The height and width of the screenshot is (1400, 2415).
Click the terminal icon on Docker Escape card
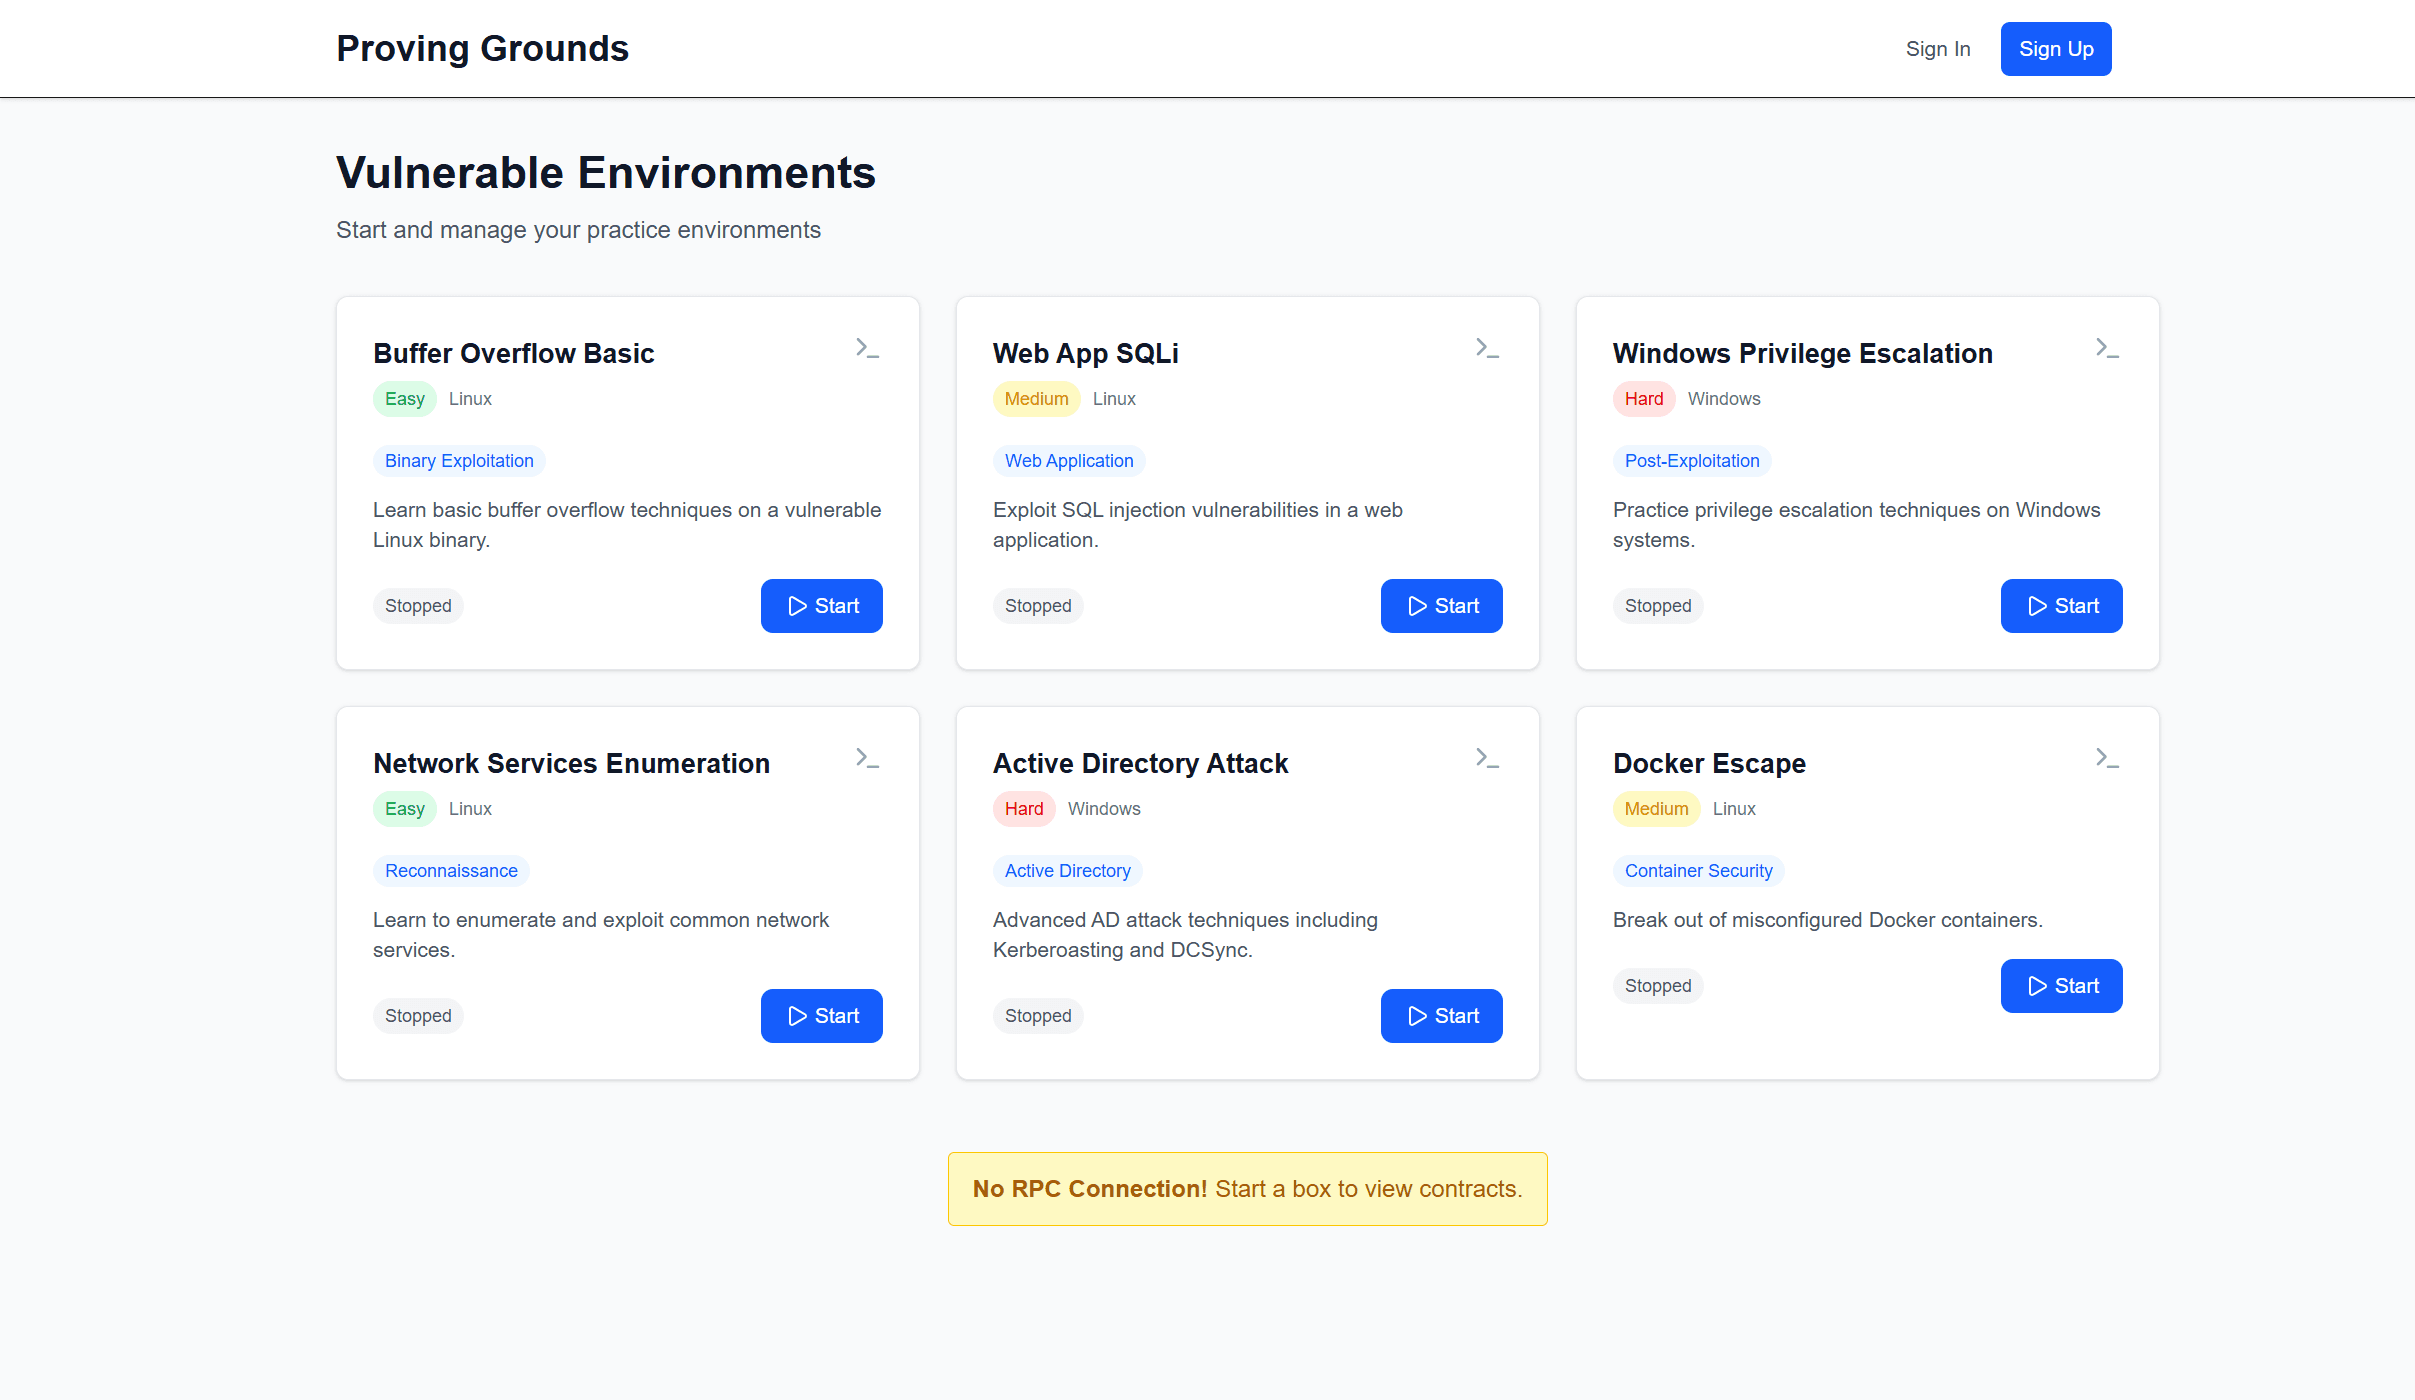coord(2108,758)
